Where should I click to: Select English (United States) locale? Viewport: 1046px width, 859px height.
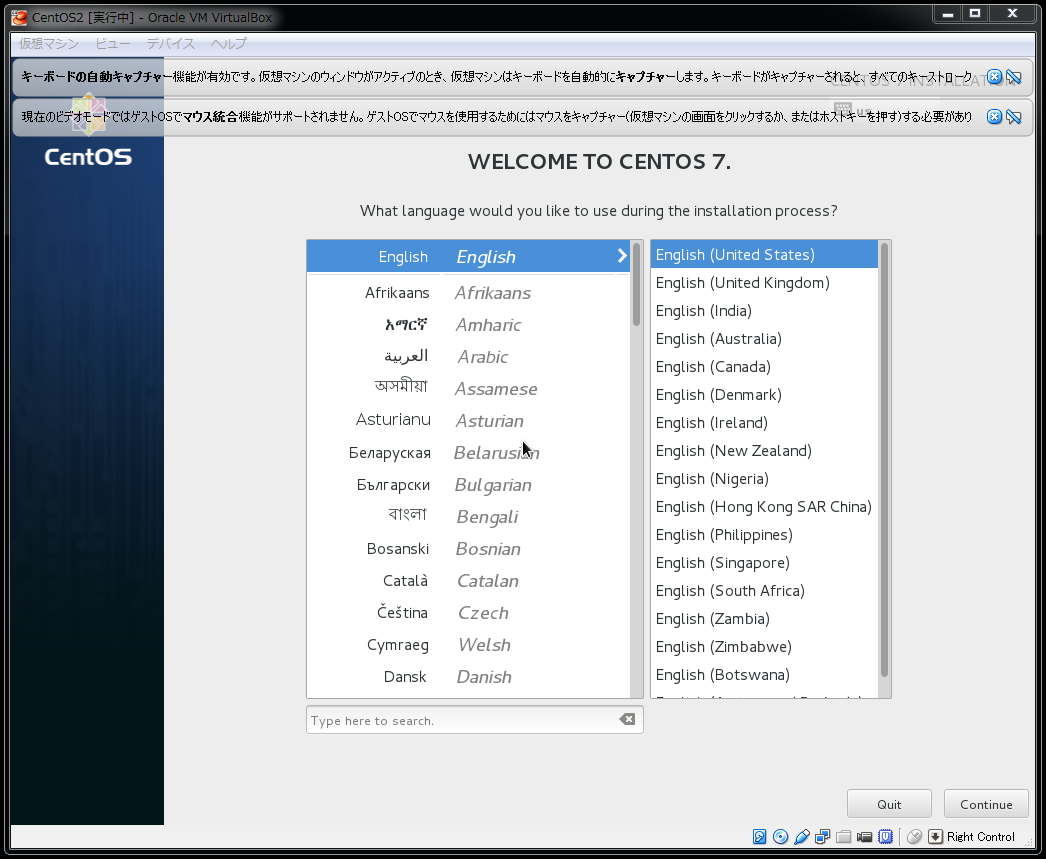pyautogui.click(x=764, y=255)
